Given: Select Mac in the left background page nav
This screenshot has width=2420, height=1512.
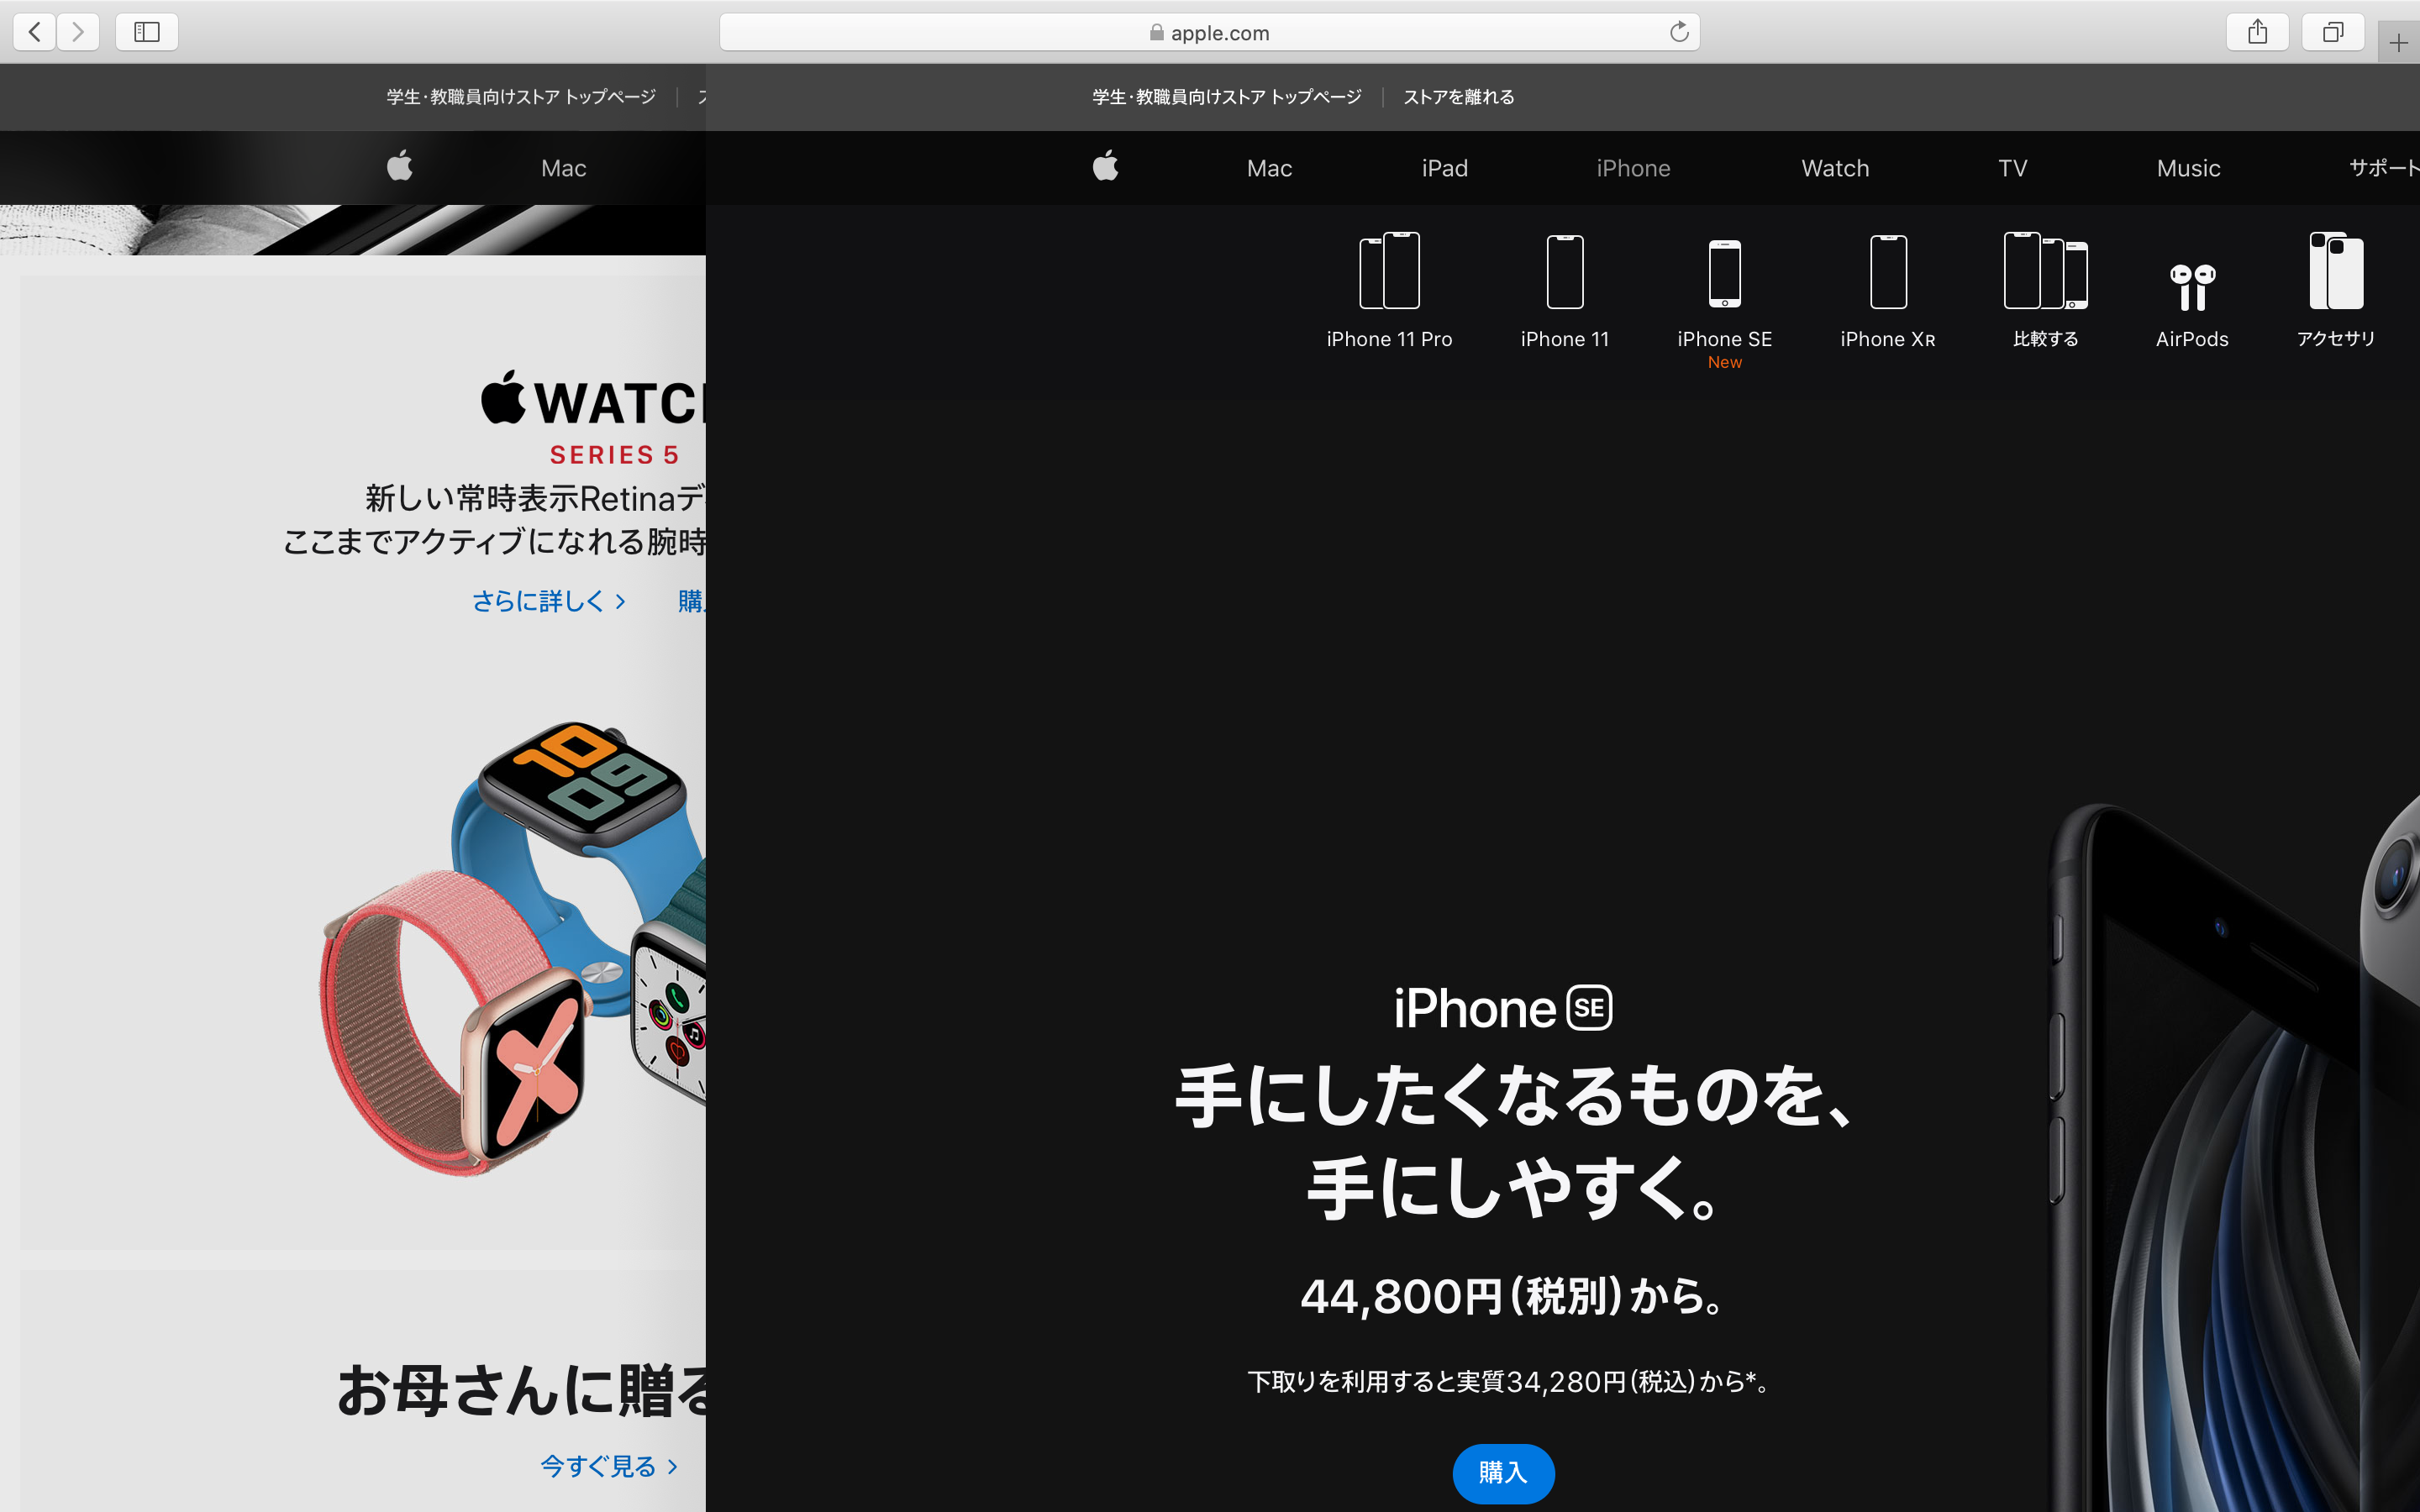Looking at the screenshot, I should (x=563, y=168).
